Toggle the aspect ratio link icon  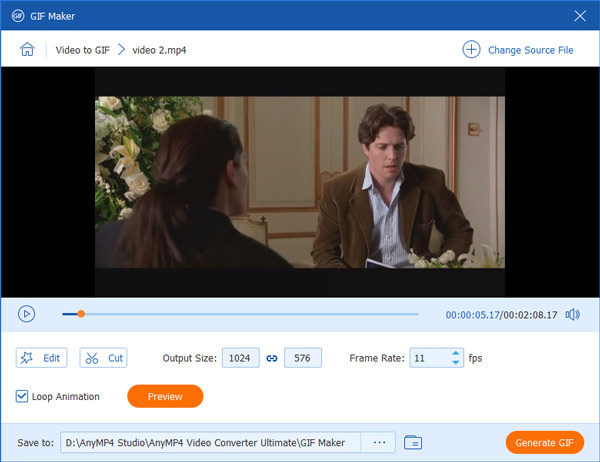coord(272,358)
